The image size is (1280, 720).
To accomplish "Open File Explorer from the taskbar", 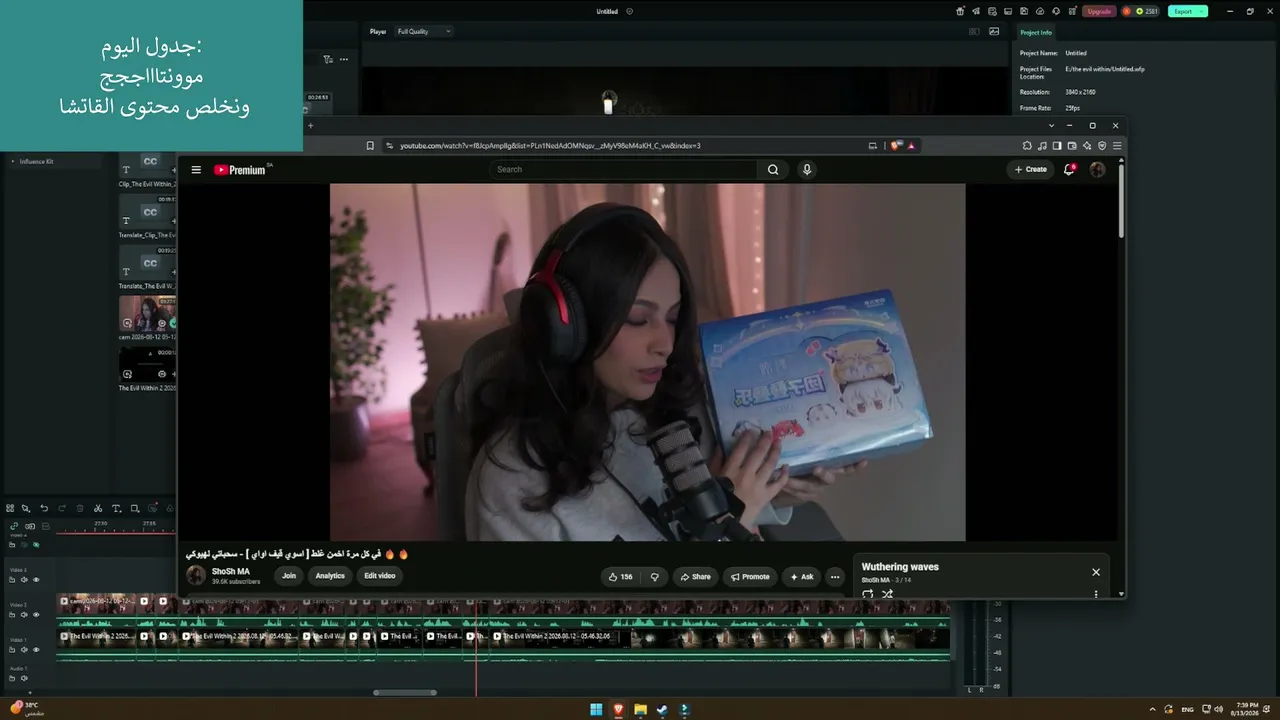I will coord(640,710).
